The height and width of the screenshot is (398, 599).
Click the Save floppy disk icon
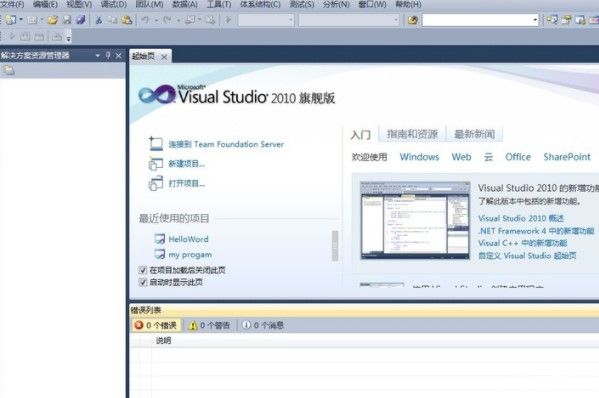(67, 20)
